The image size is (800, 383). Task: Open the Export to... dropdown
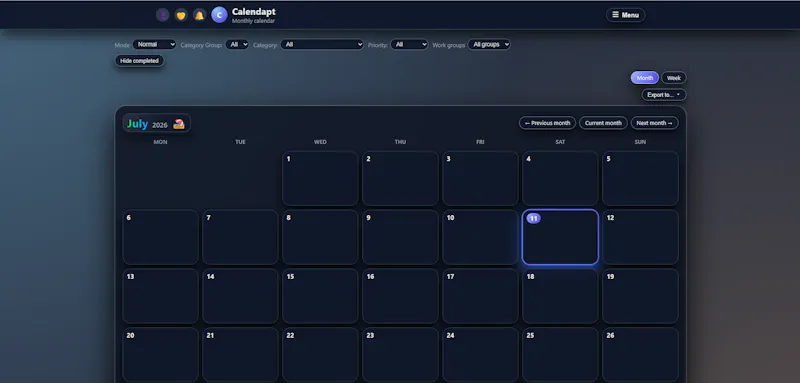tap(664, 95)
